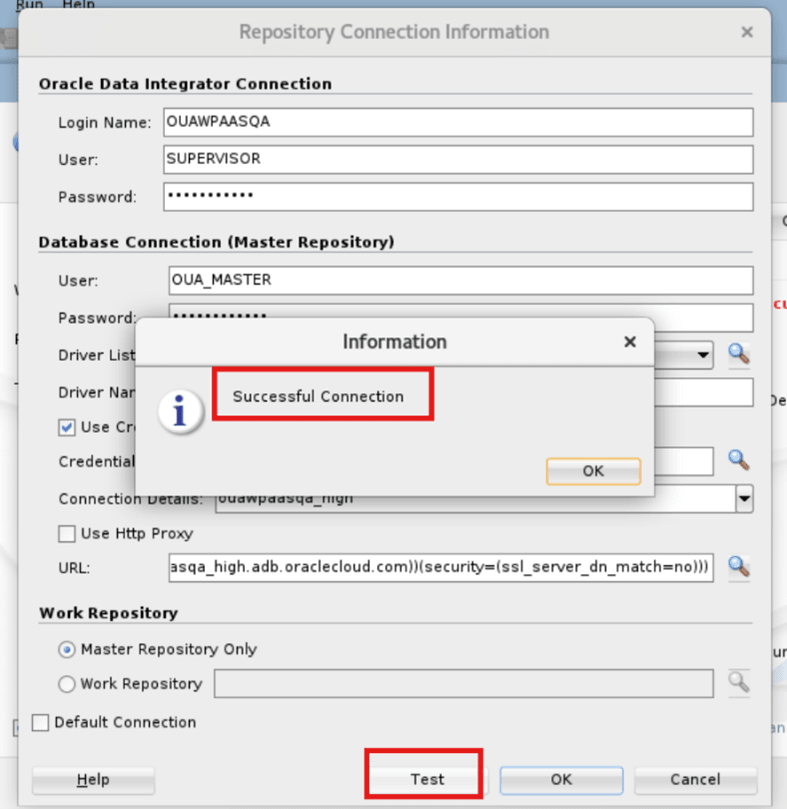Click the database URL field

441,568
